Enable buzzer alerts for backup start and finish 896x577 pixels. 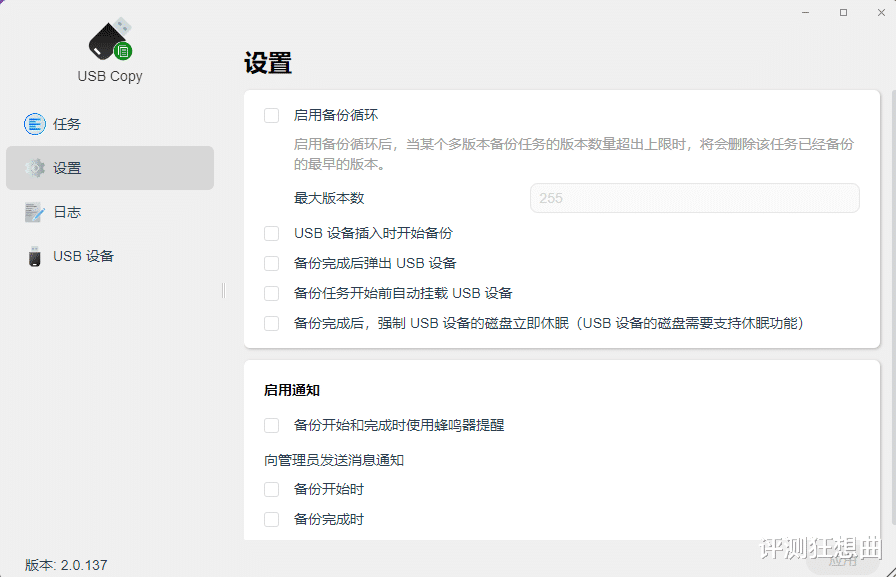coord(271,424)
